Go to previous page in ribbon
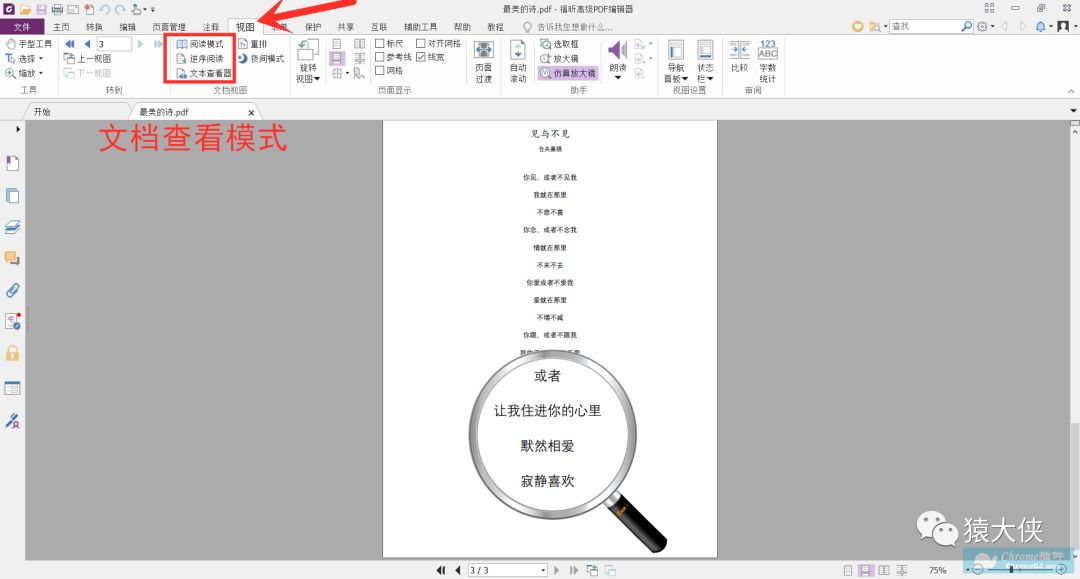1080x579 pixels. point(87,43)
